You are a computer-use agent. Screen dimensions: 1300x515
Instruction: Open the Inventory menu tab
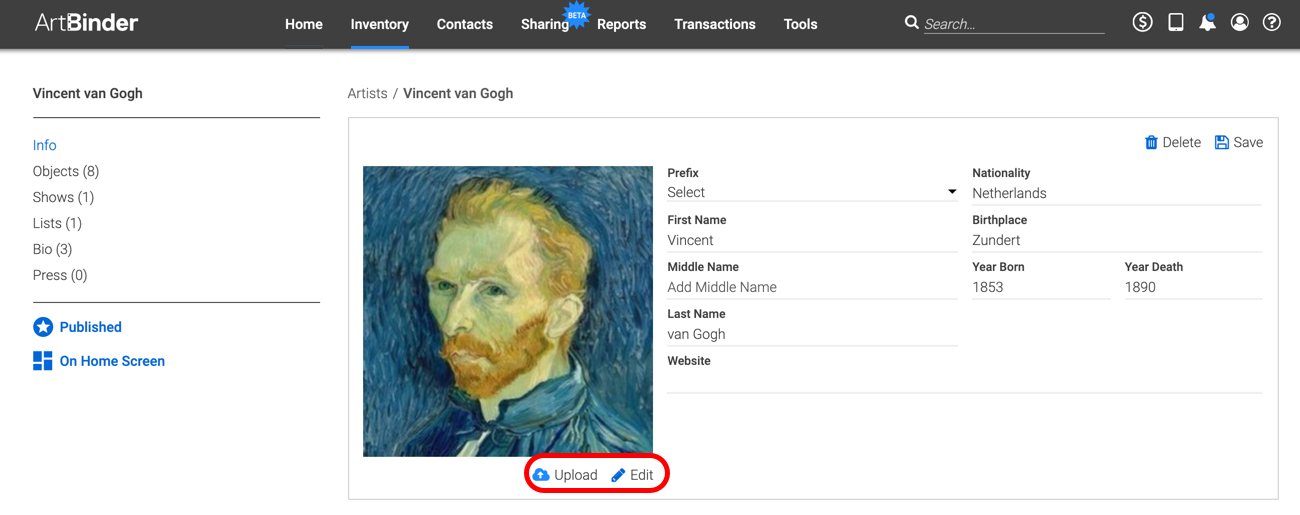pos(380,24)
